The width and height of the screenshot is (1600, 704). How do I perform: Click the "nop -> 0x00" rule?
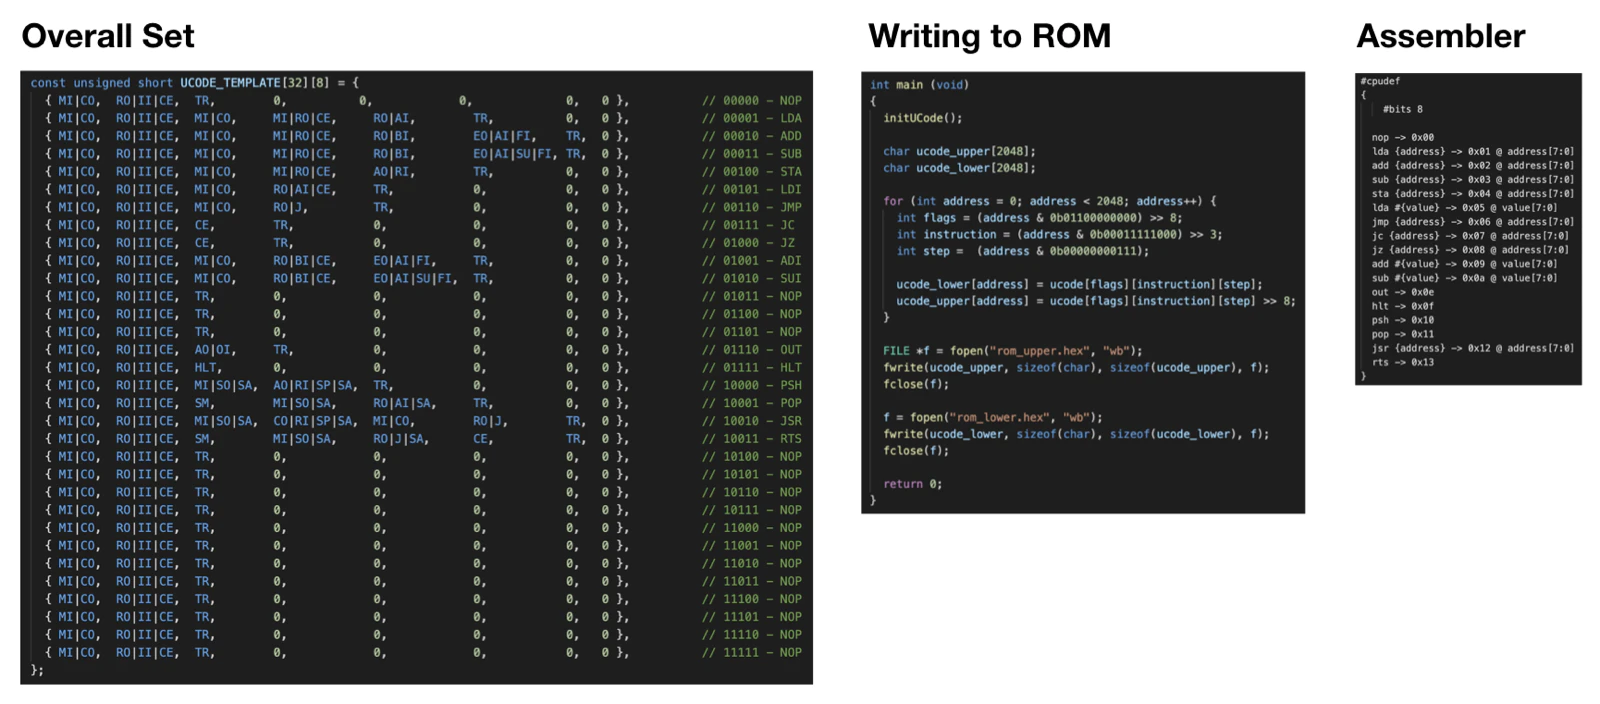pos(1402,137)
